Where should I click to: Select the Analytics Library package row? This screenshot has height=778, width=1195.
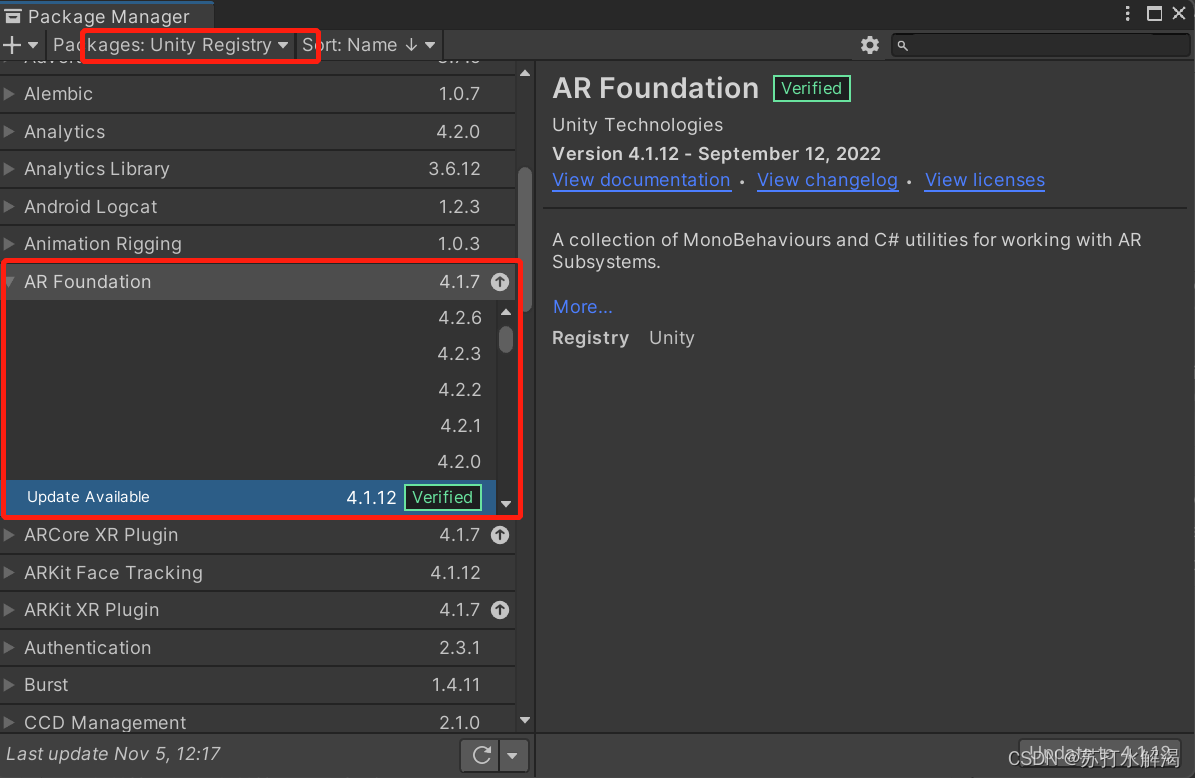[258, 168]
